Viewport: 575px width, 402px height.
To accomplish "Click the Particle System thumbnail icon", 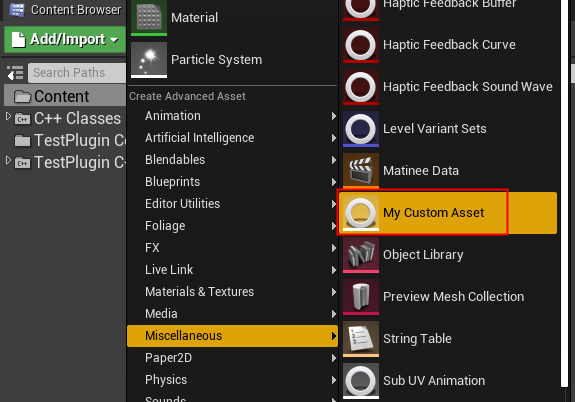I will 149,60.
